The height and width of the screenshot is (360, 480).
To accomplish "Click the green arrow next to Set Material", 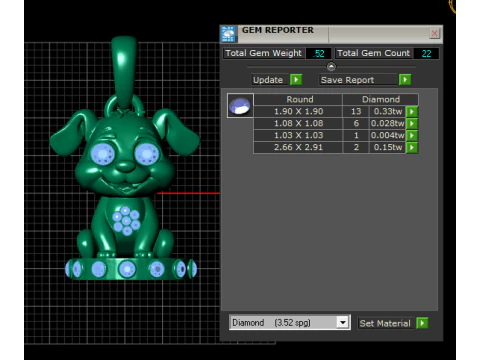I will tap(422, 323).
